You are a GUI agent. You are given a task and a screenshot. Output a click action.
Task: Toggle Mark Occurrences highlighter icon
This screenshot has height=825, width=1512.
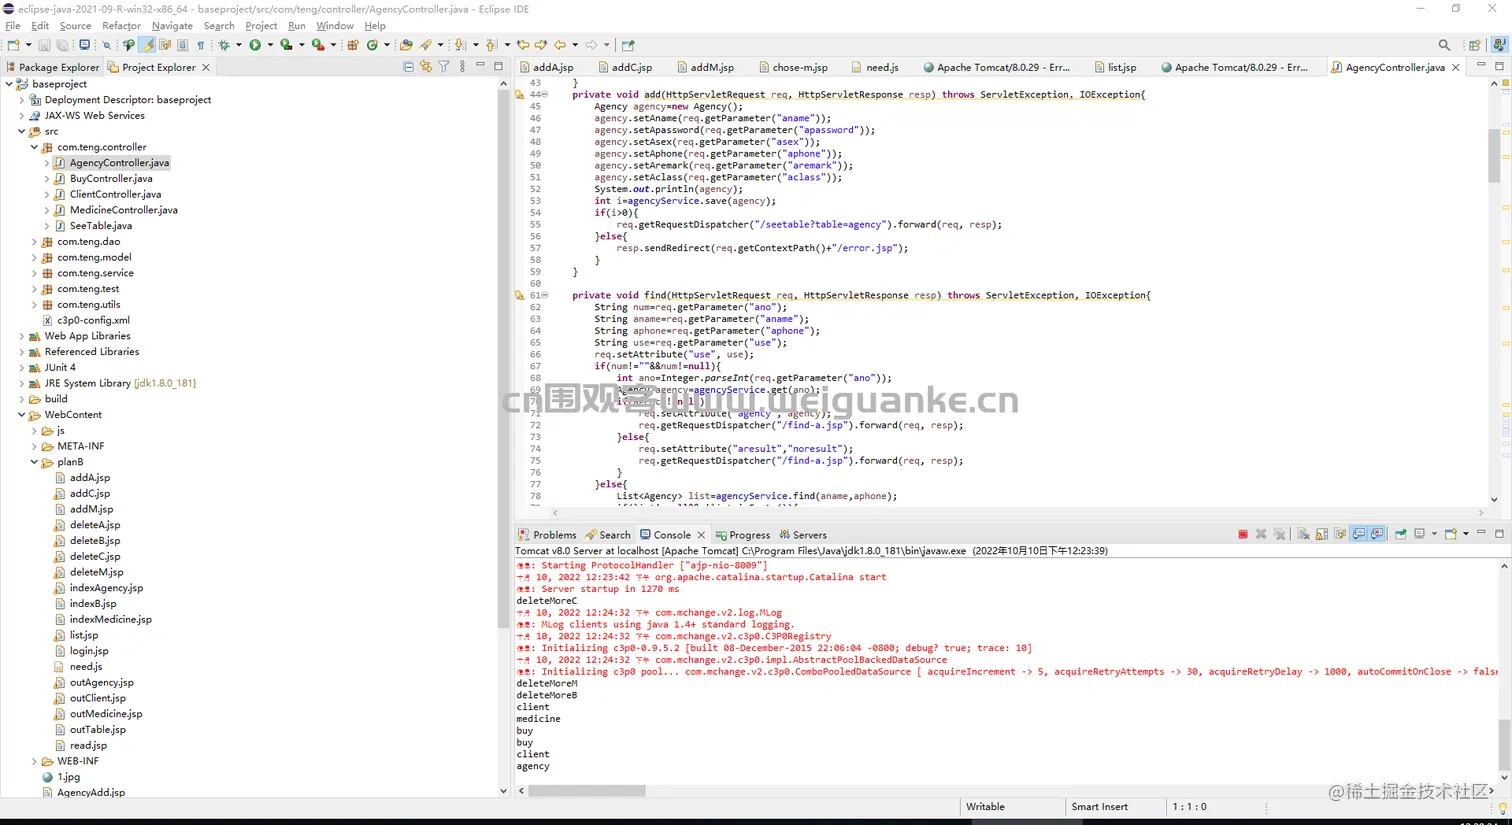147,45
